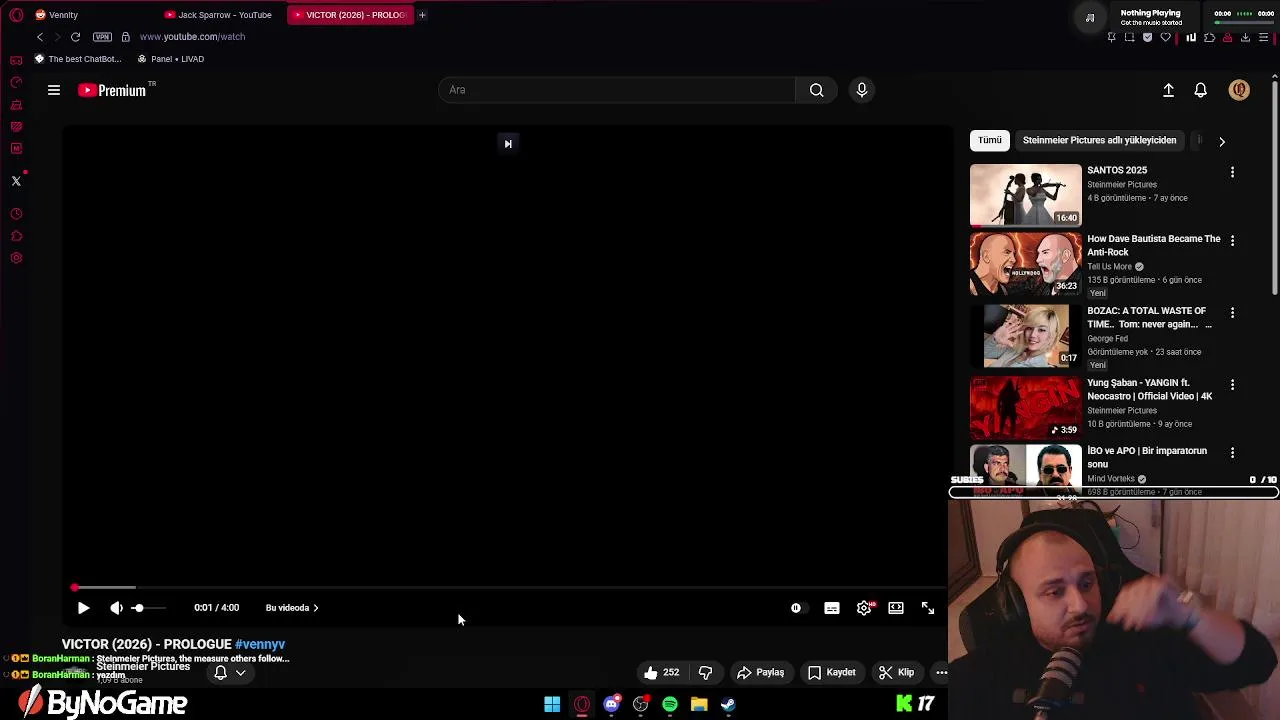
Task: Open YouTube notifications bell
Action: tap(1201, 90)
